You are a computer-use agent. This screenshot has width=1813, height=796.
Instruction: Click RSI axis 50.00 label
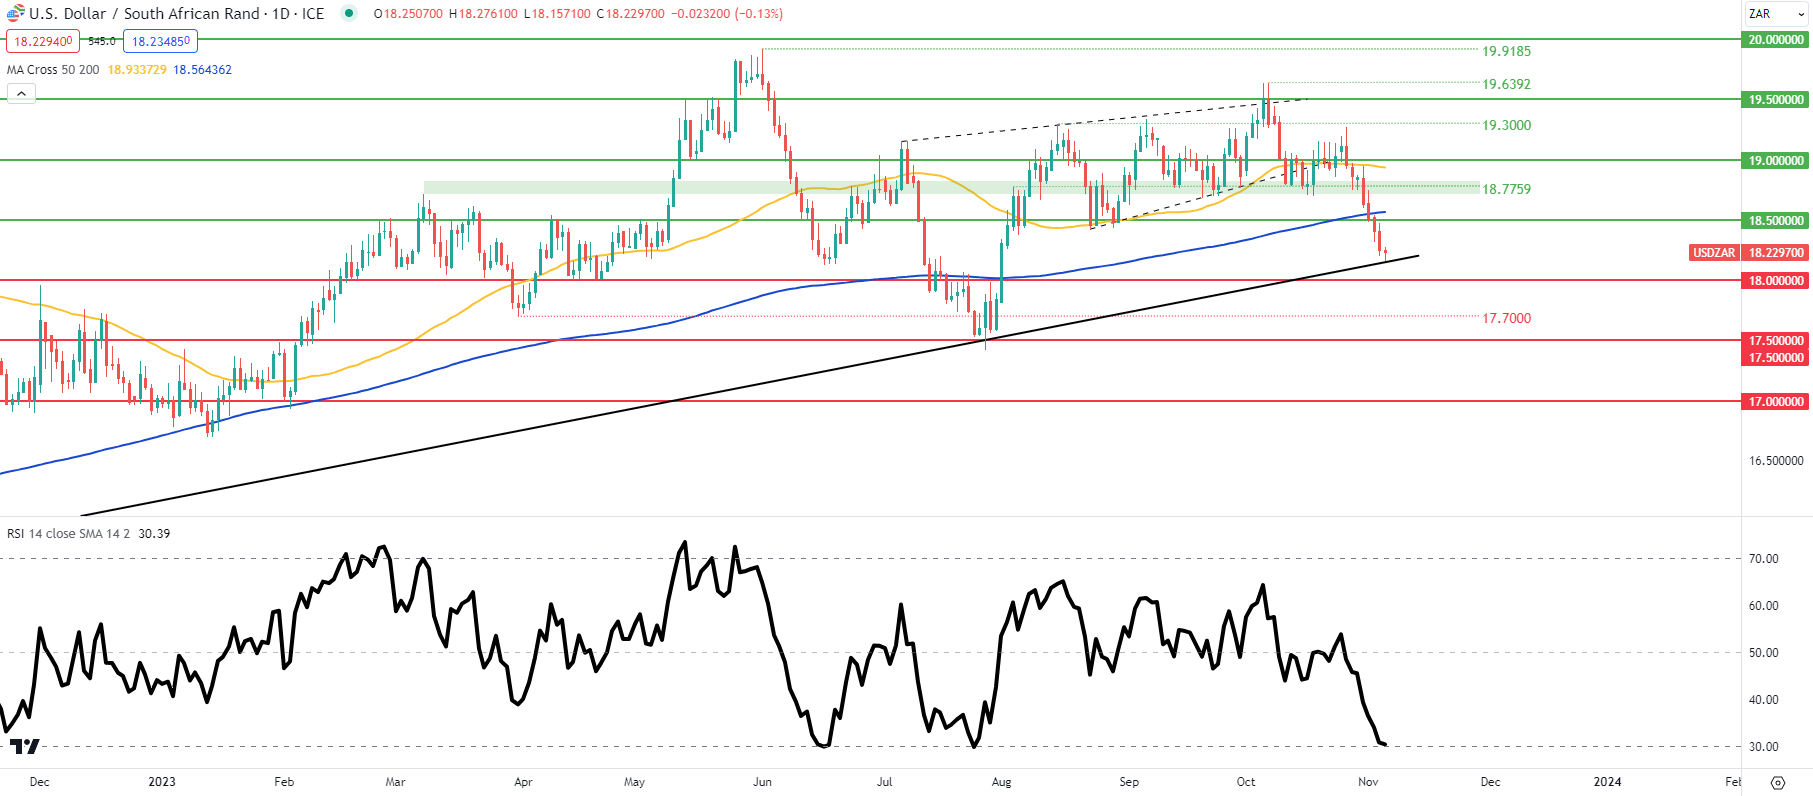1763,653
